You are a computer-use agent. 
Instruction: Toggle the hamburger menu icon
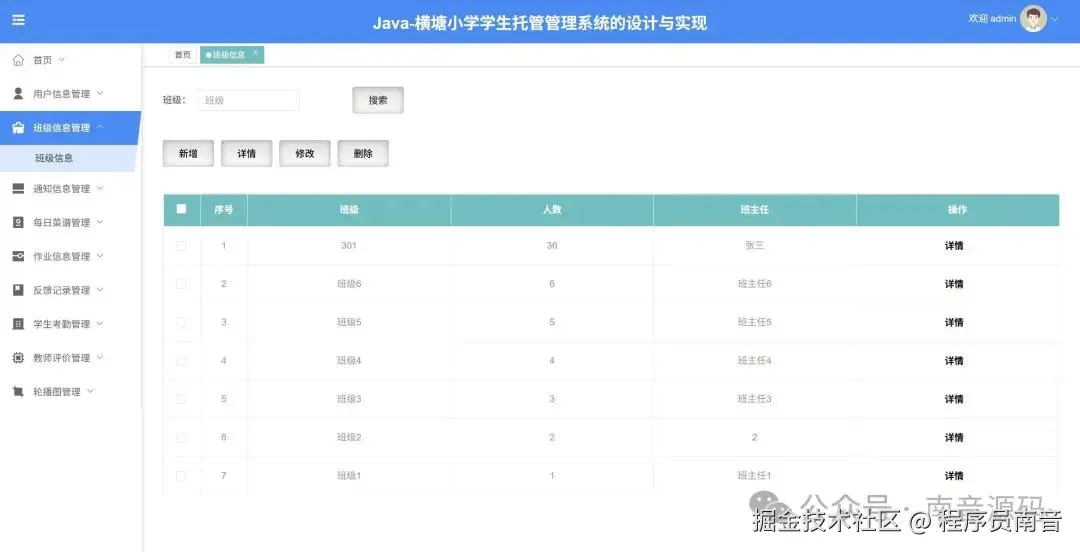point(19,20)
